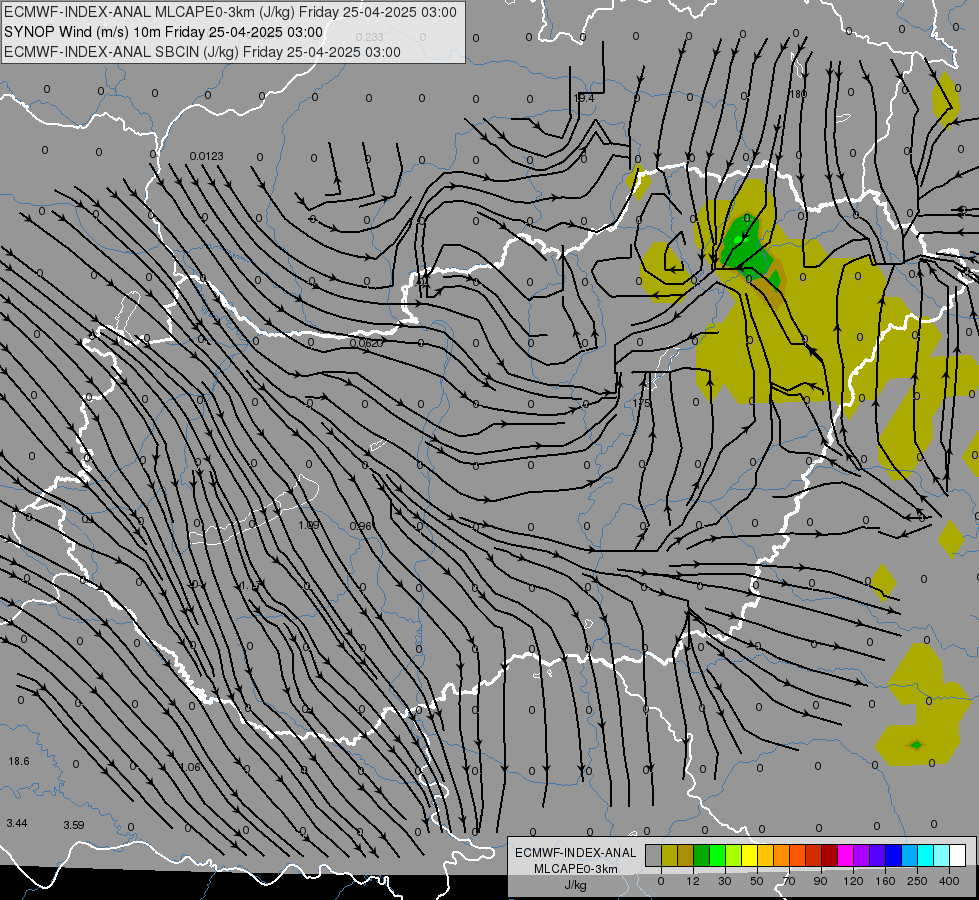The height and width of the screenshot is (900, 979).
Task: Click the legend tick label 250
Action: point(917,881)
